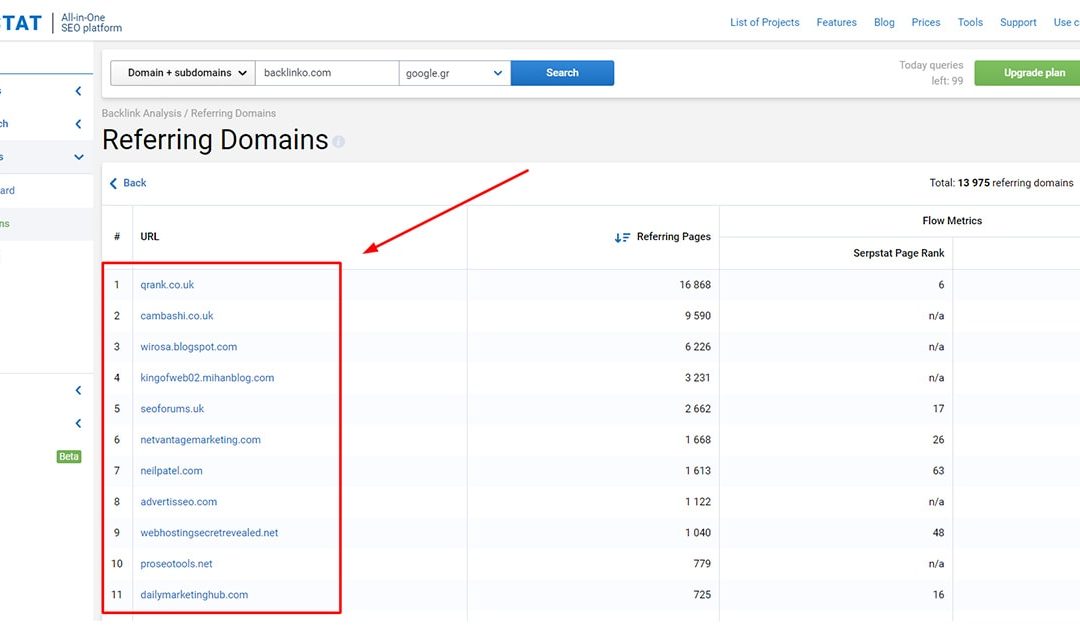
Task: Click Backlink Analysis in the breadcrumb
Action: point(141,114)
